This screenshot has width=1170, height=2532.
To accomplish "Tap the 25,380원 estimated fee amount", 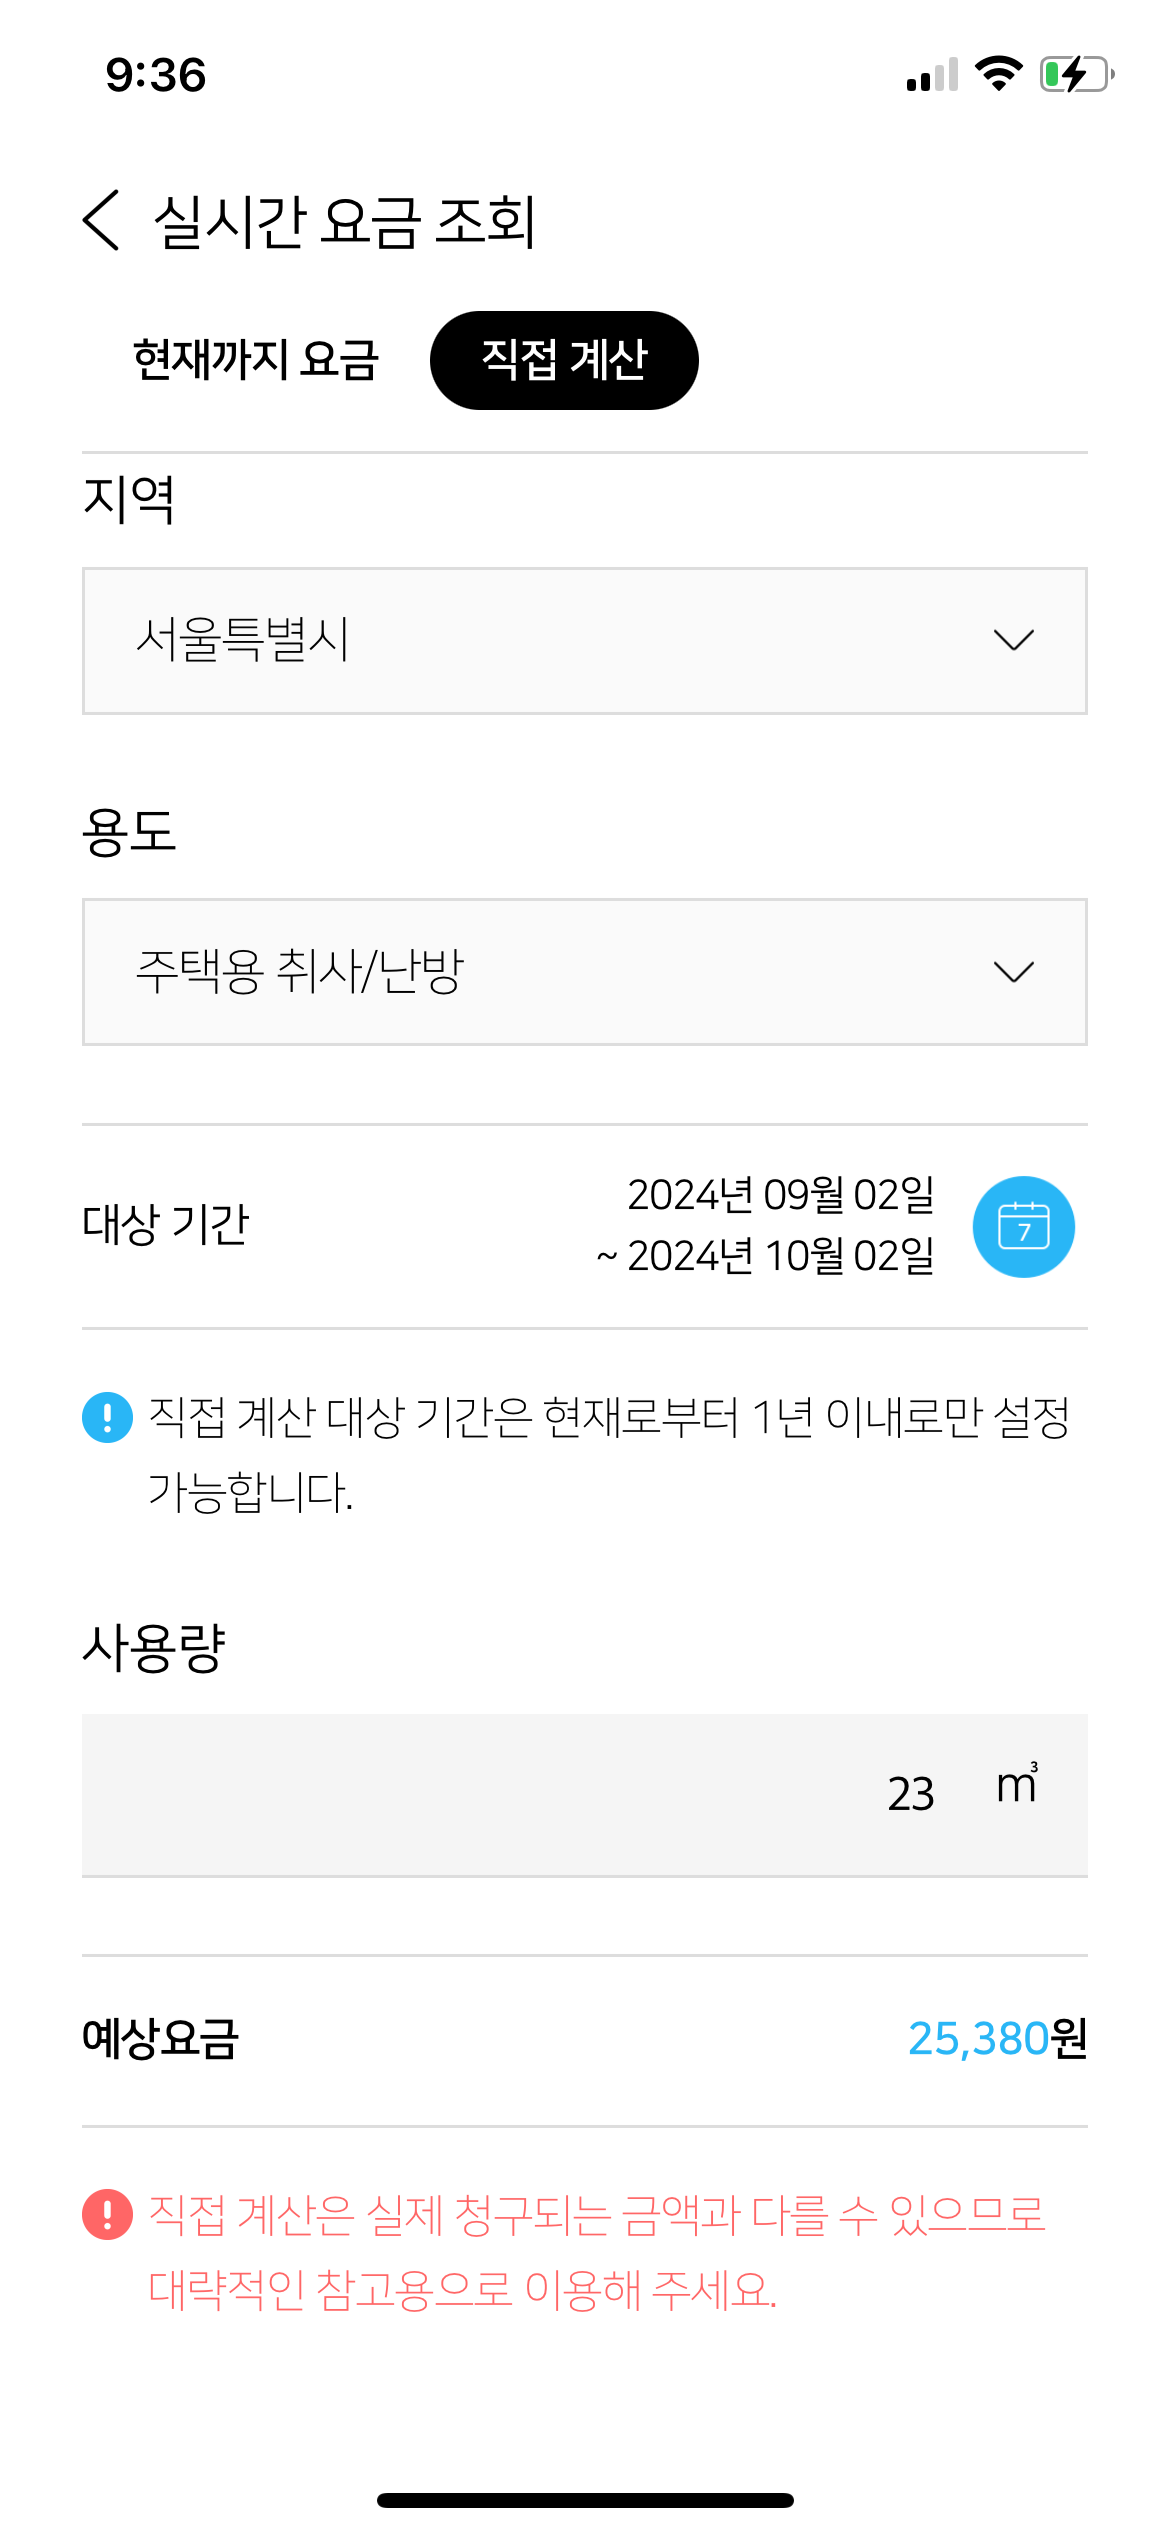I will pos(996,2039).
